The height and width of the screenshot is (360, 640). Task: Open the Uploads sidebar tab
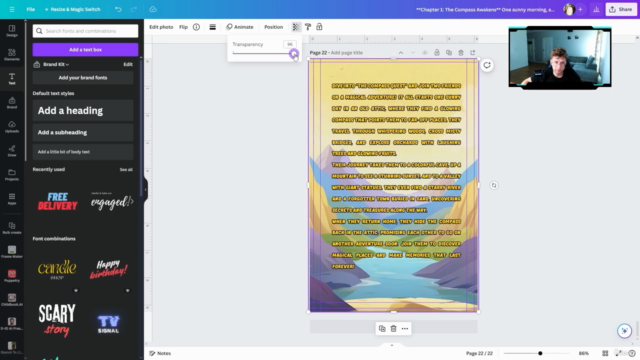(12, 127)
